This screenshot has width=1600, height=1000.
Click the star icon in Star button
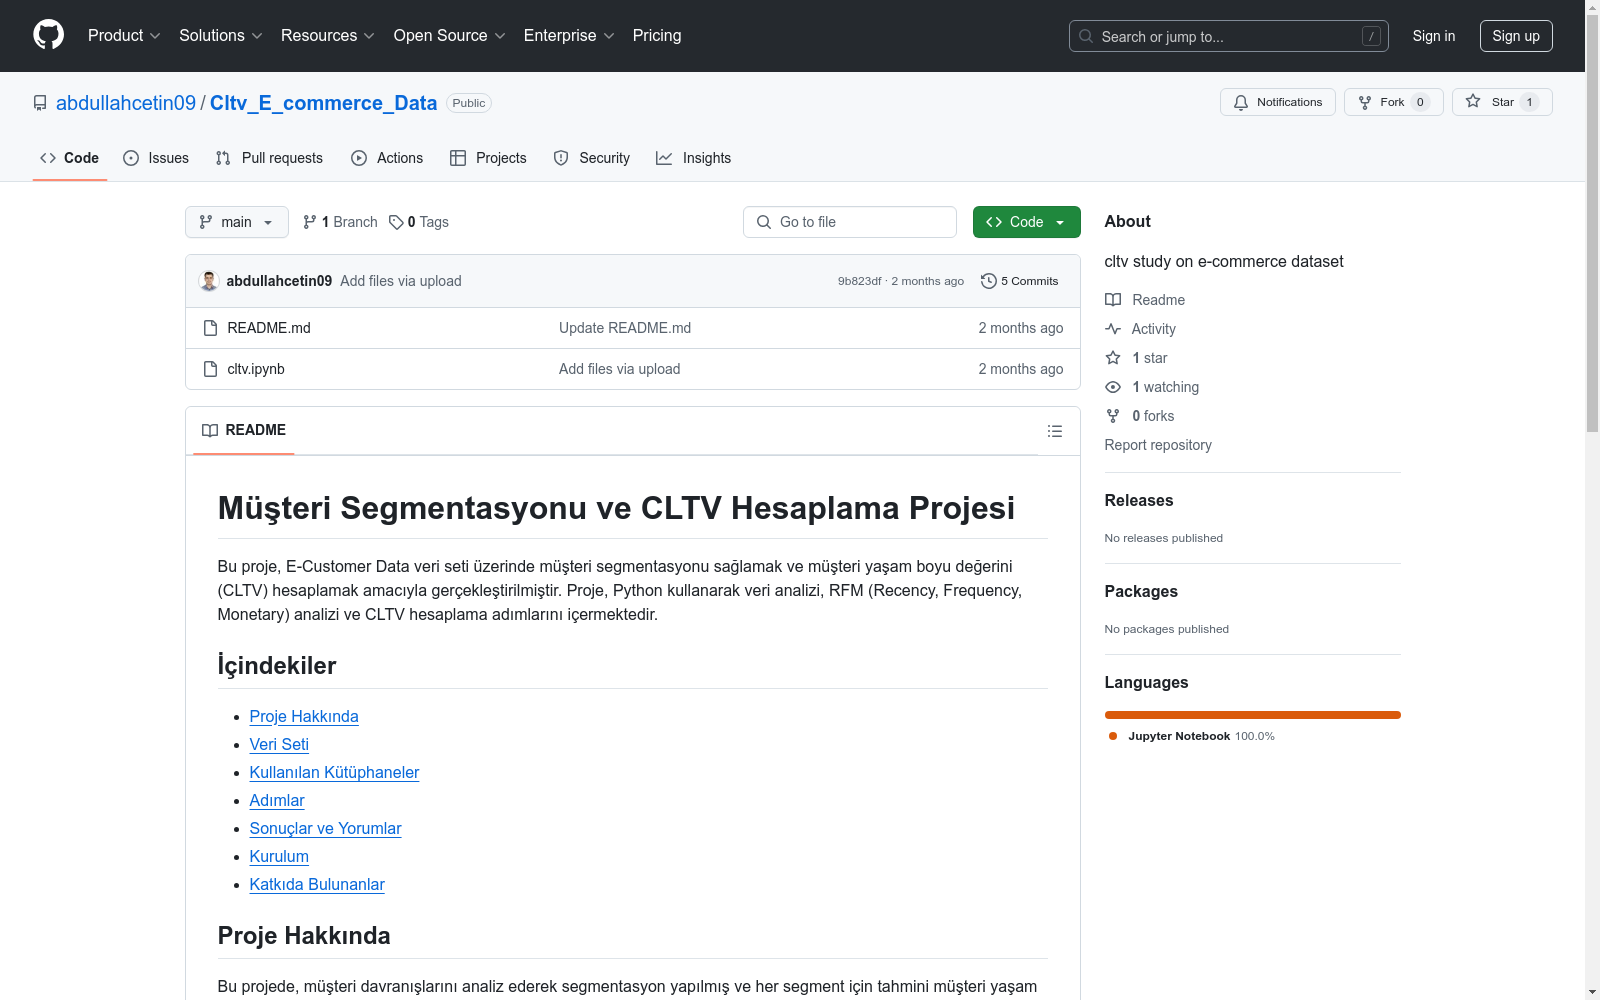1473,101
